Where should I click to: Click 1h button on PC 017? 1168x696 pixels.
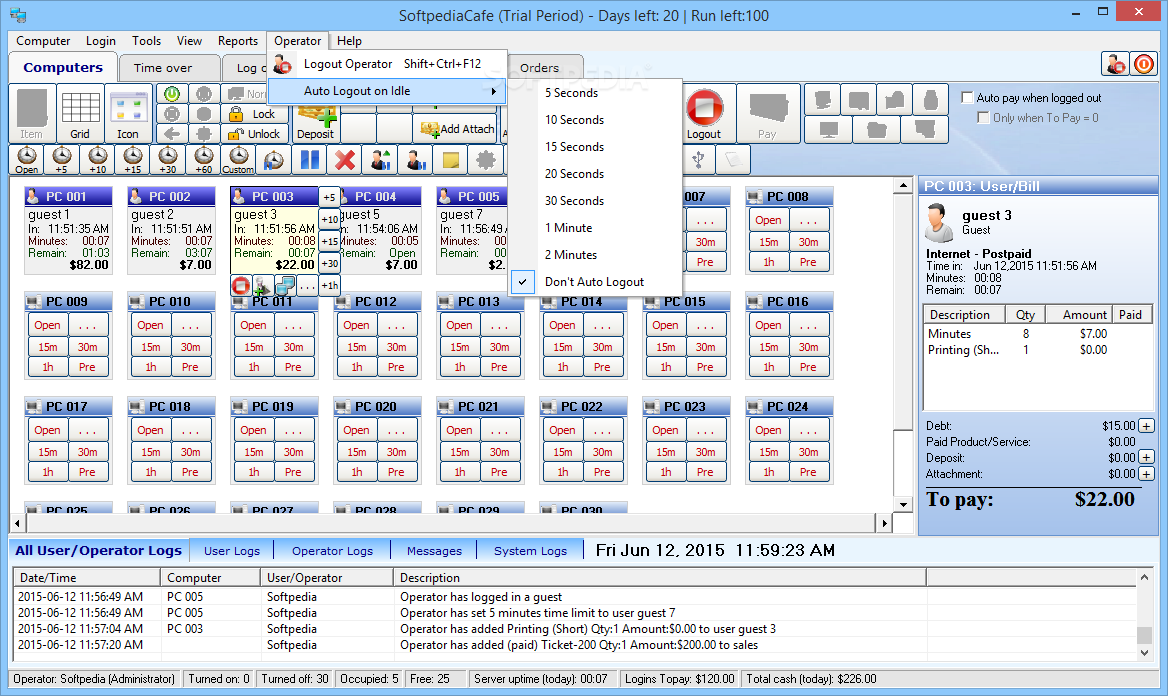tap(48, 472)
